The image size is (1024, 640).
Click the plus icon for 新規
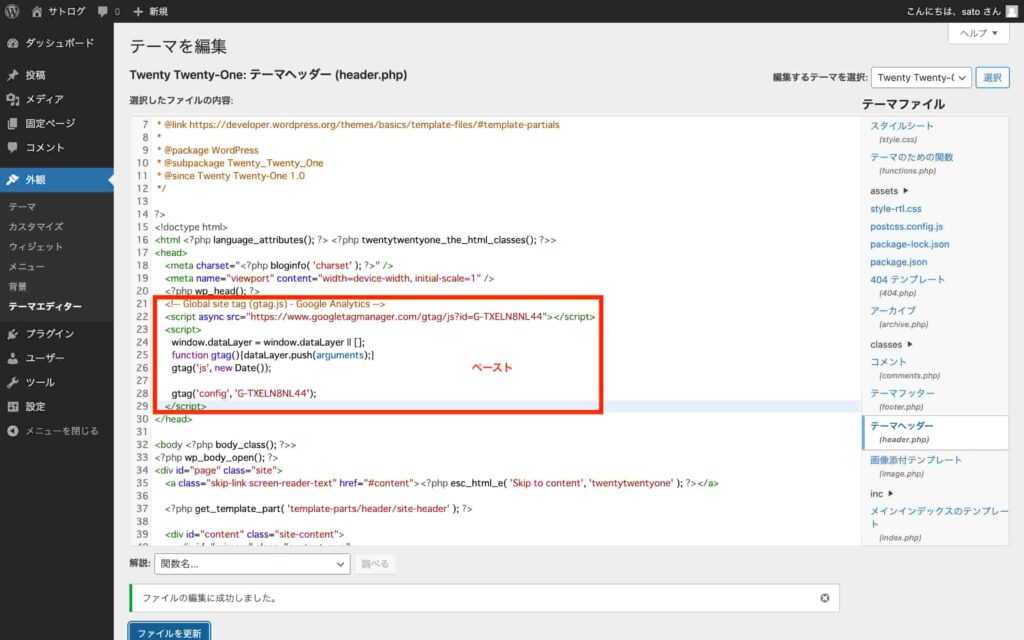tap(138, 12)
